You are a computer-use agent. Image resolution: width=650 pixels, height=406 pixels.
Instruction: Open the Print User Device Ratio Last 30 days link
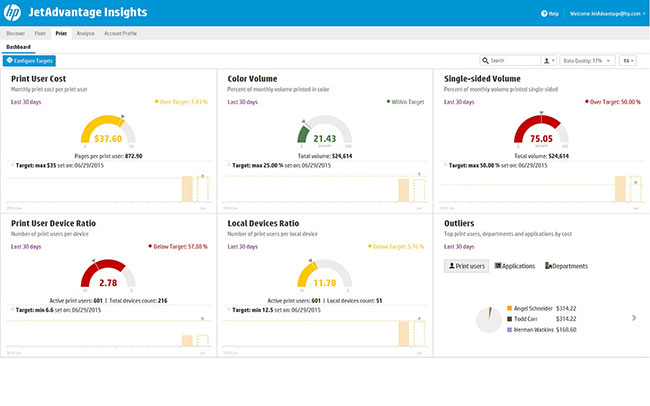26,246
